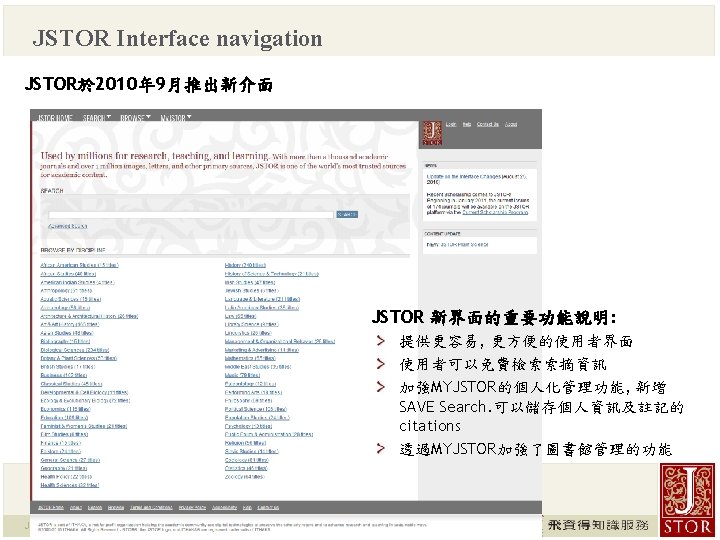Select the Health Policy discipline
This screenshot has height=540, width=720.
coord(66,477)
